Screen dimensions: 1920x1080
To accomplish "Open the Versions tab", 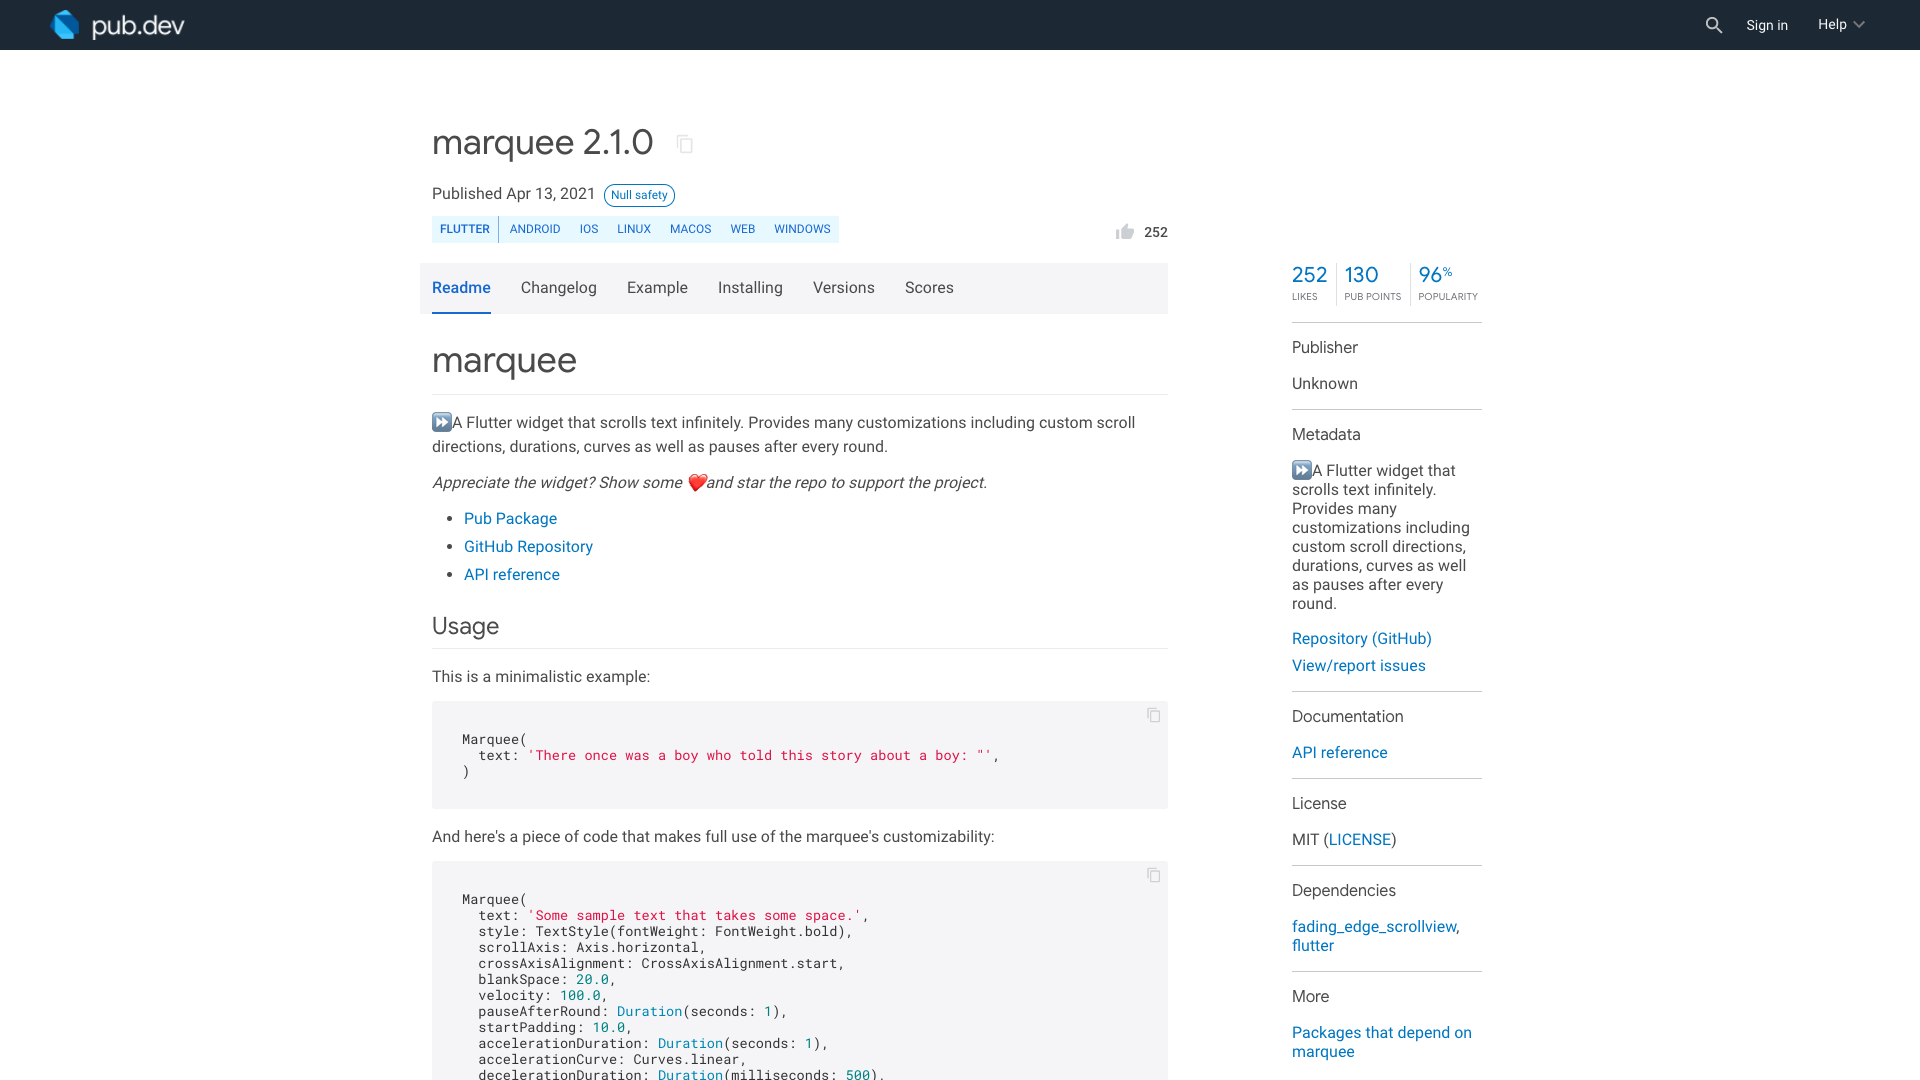I will pos(843,288).
